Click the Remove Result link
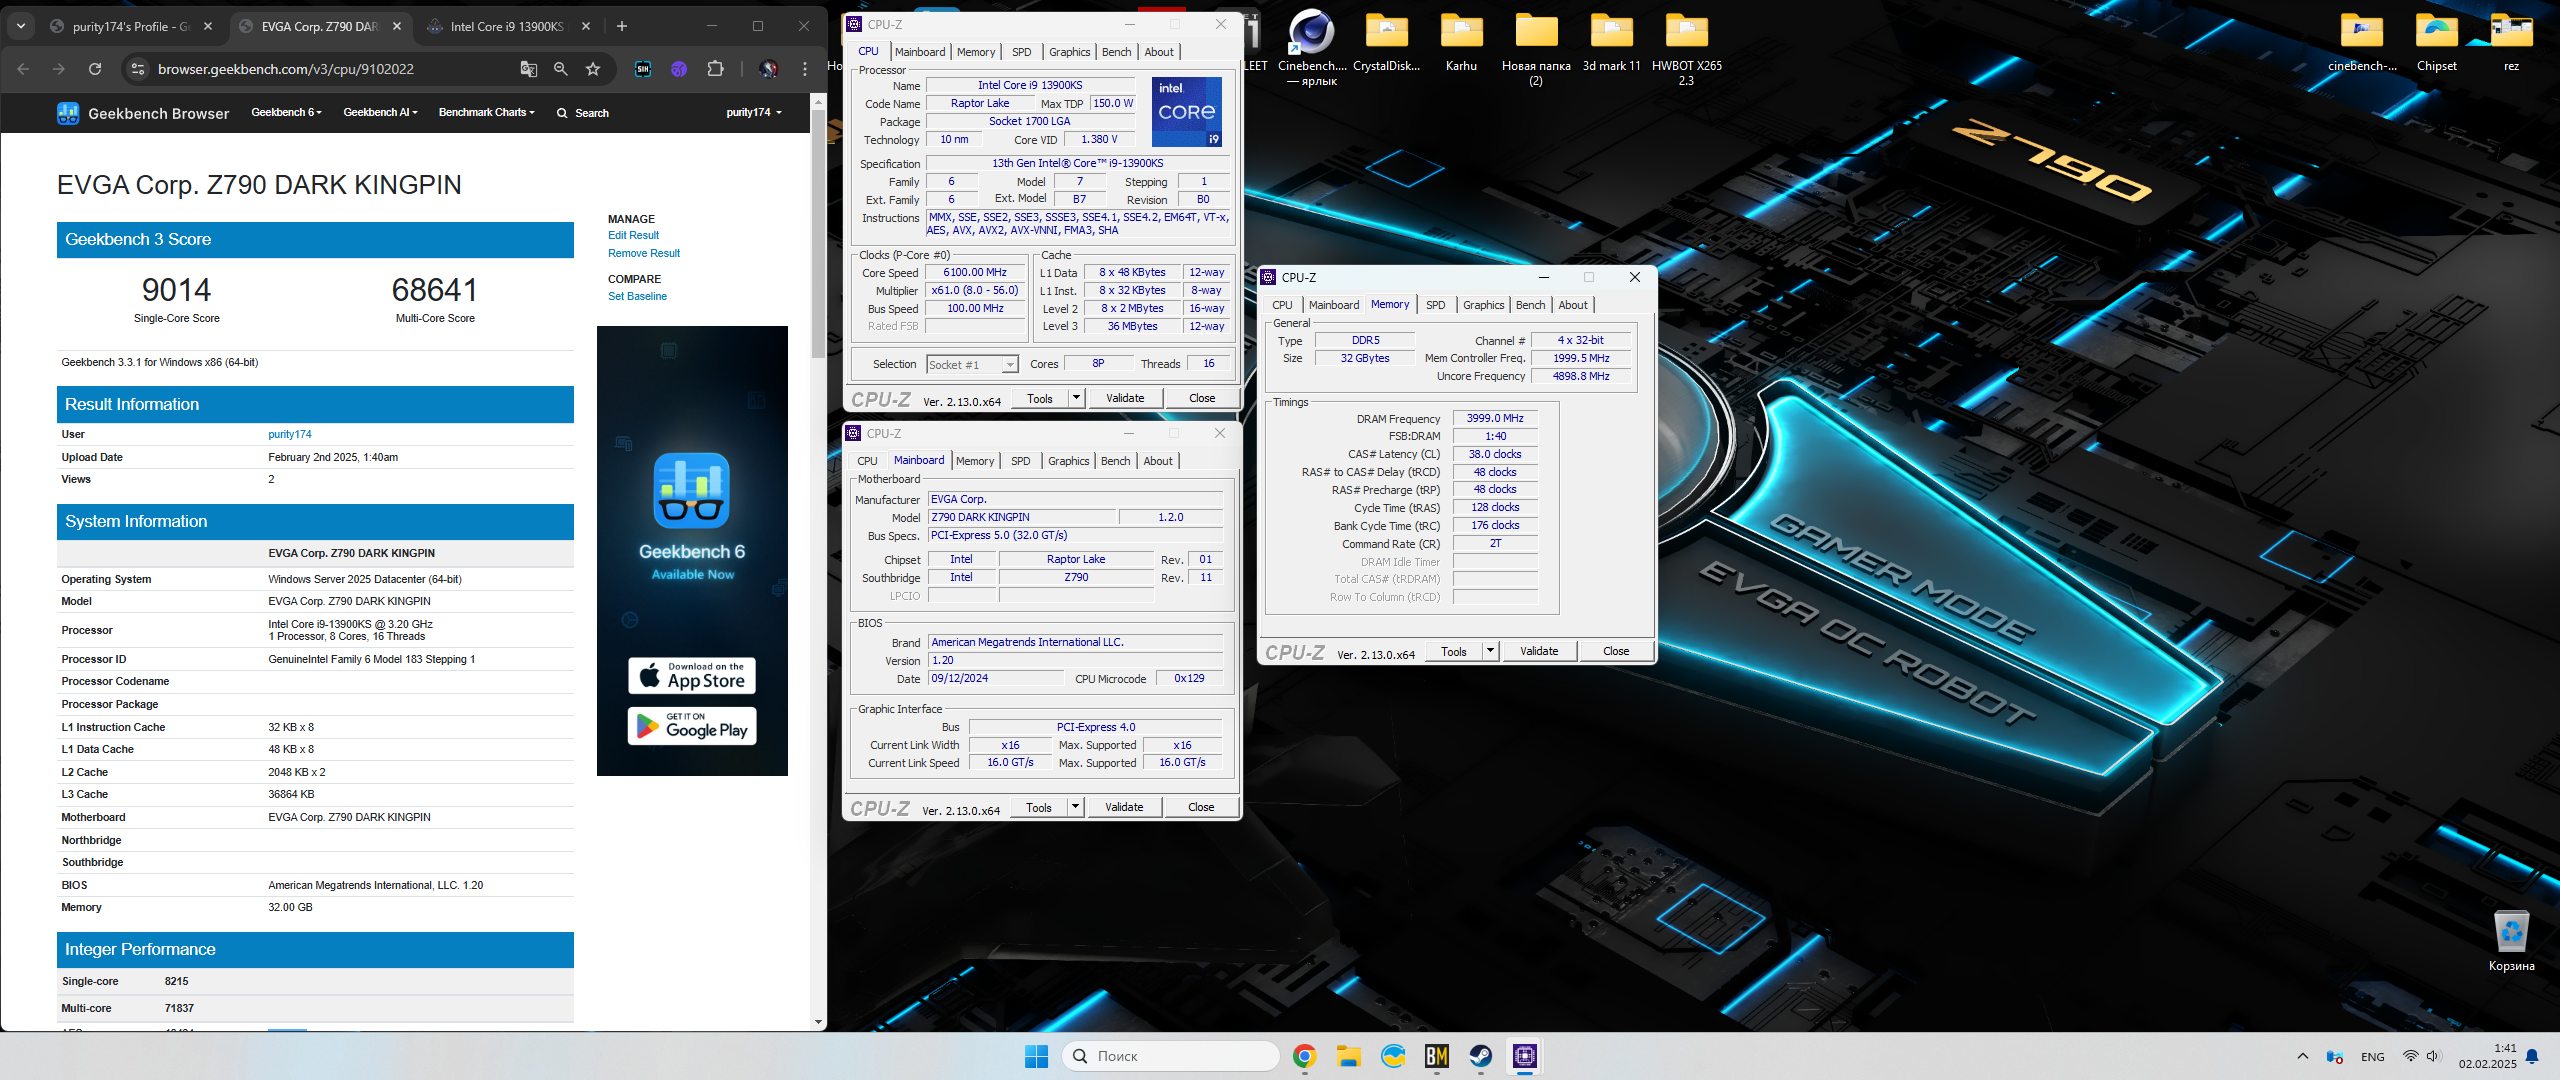2560x1080 pixels. tap(644, 253)
